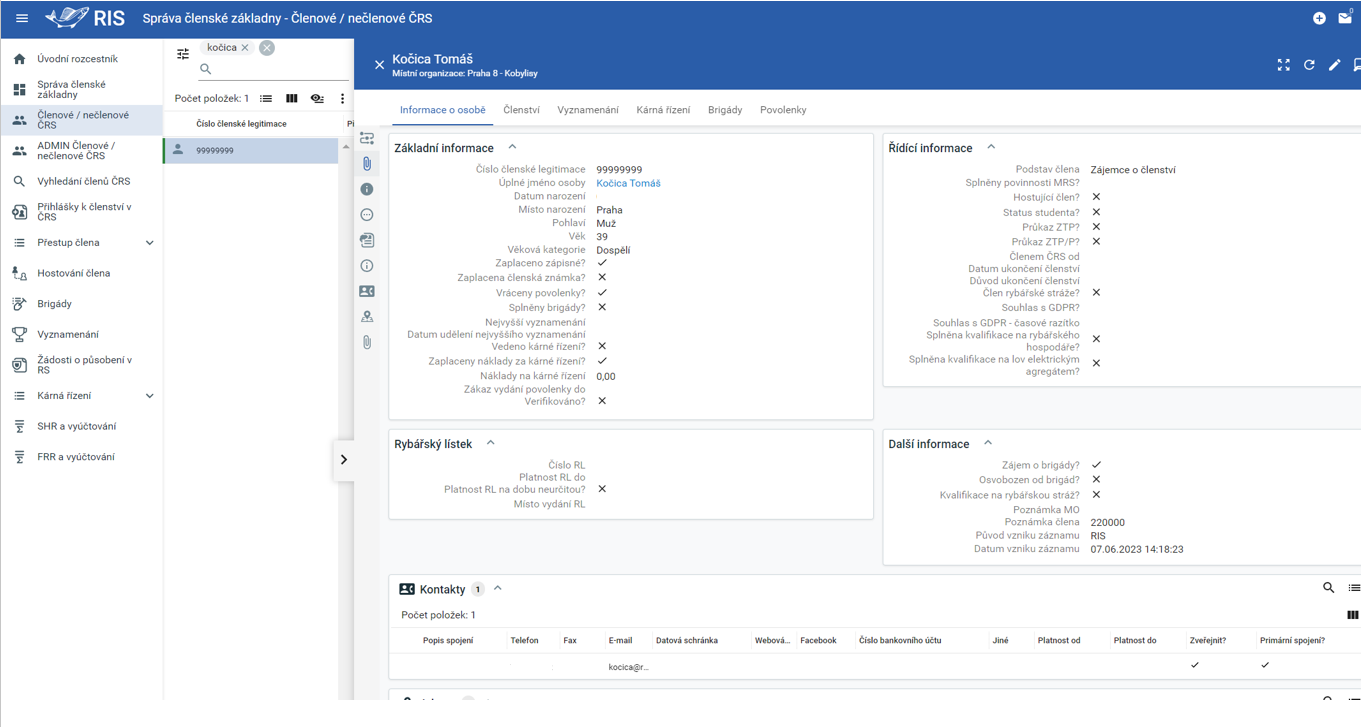Click the Zaplacena členská známka cross

(x=602, y=277)
